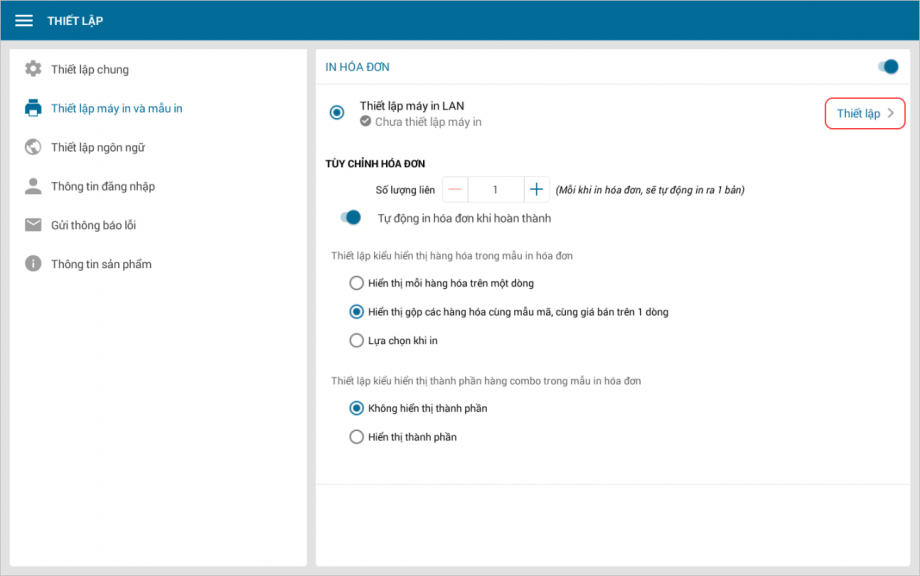The image size is (920, 576).
Task: Choose Không hiển thị thành phần option
Action: [x=356, y=408]
